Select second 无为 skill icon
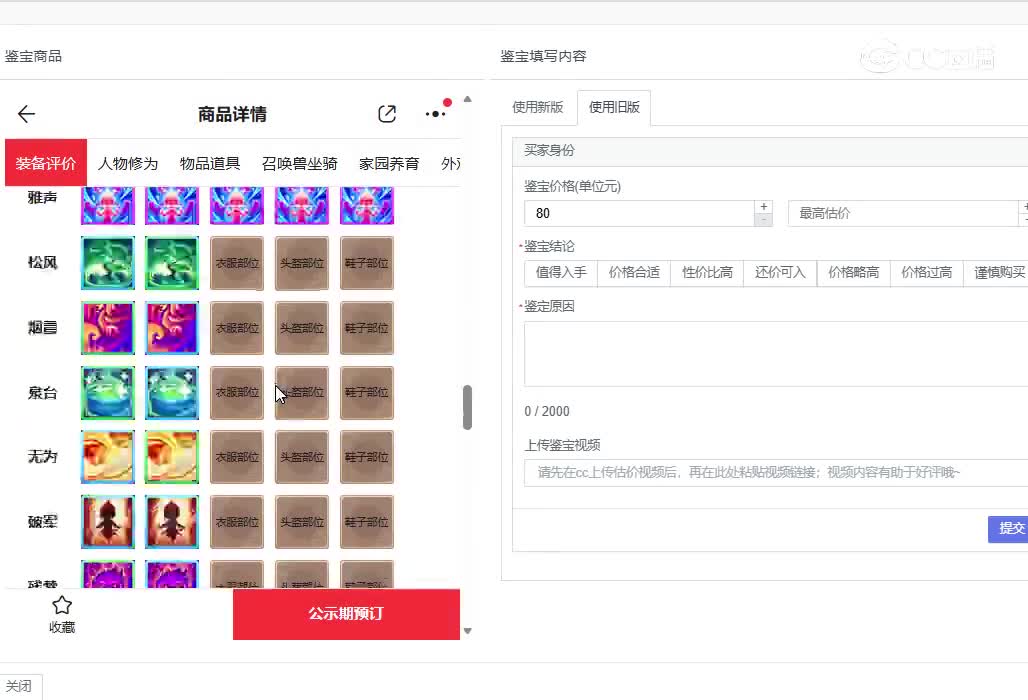Image resolution: width=1028 pixels, height=700 pixels. (172, 457)
